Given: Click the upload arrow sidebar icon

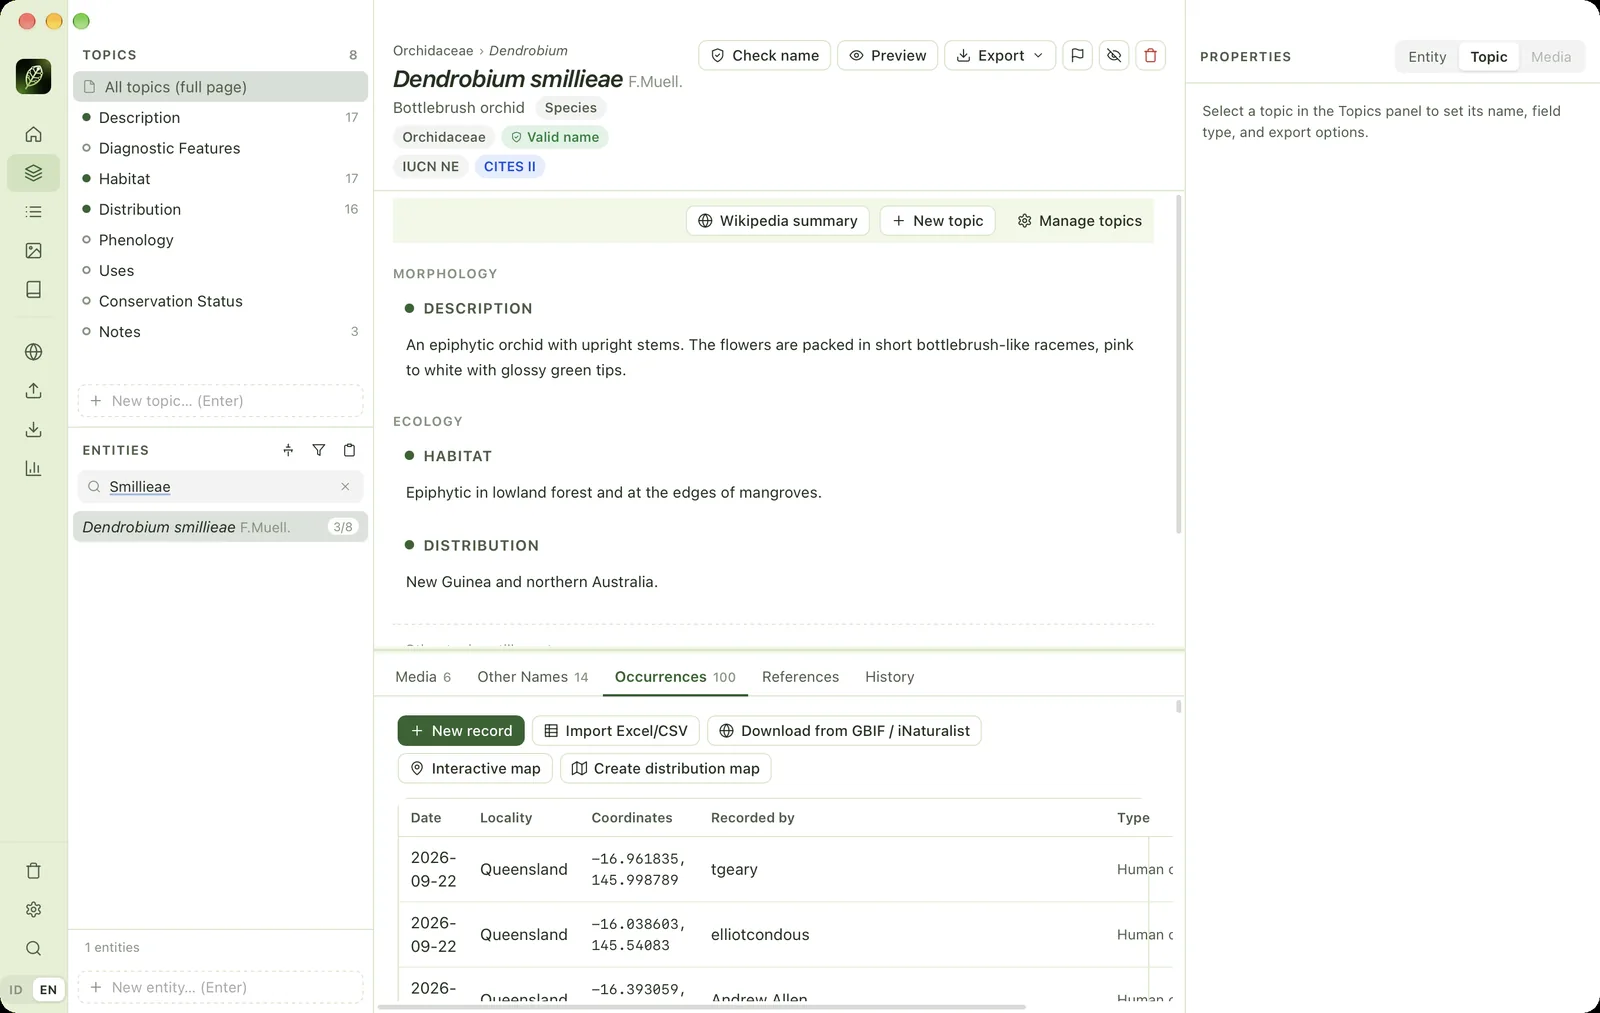Looking at the screenshot, I should (33, 391).
